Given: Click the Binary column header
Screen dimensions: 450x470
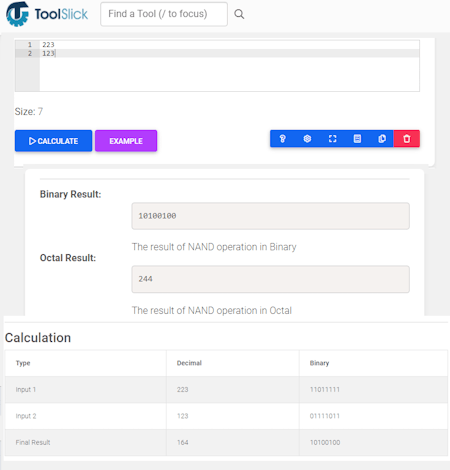Looking at the screenshot, I should tap(319, 363).
